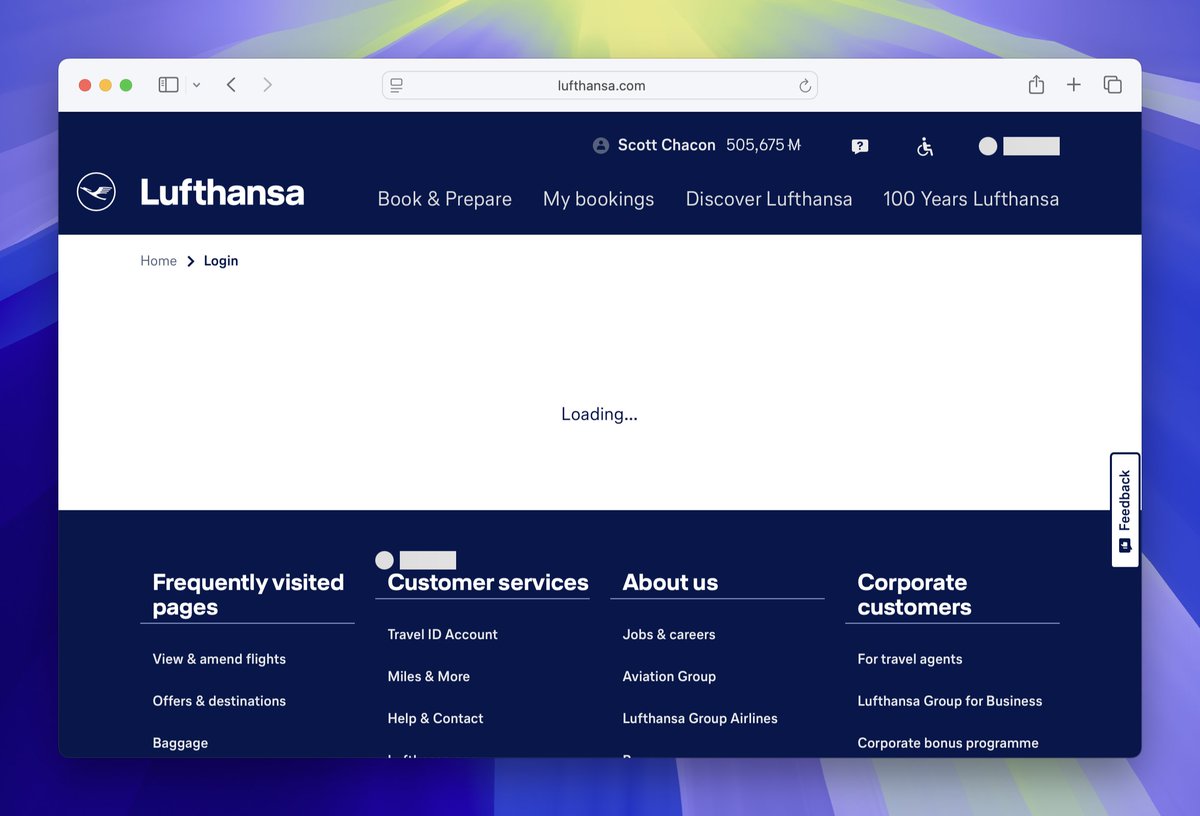
Task: Open Lufthansa Group for Business link
Action: pos(950,701)
